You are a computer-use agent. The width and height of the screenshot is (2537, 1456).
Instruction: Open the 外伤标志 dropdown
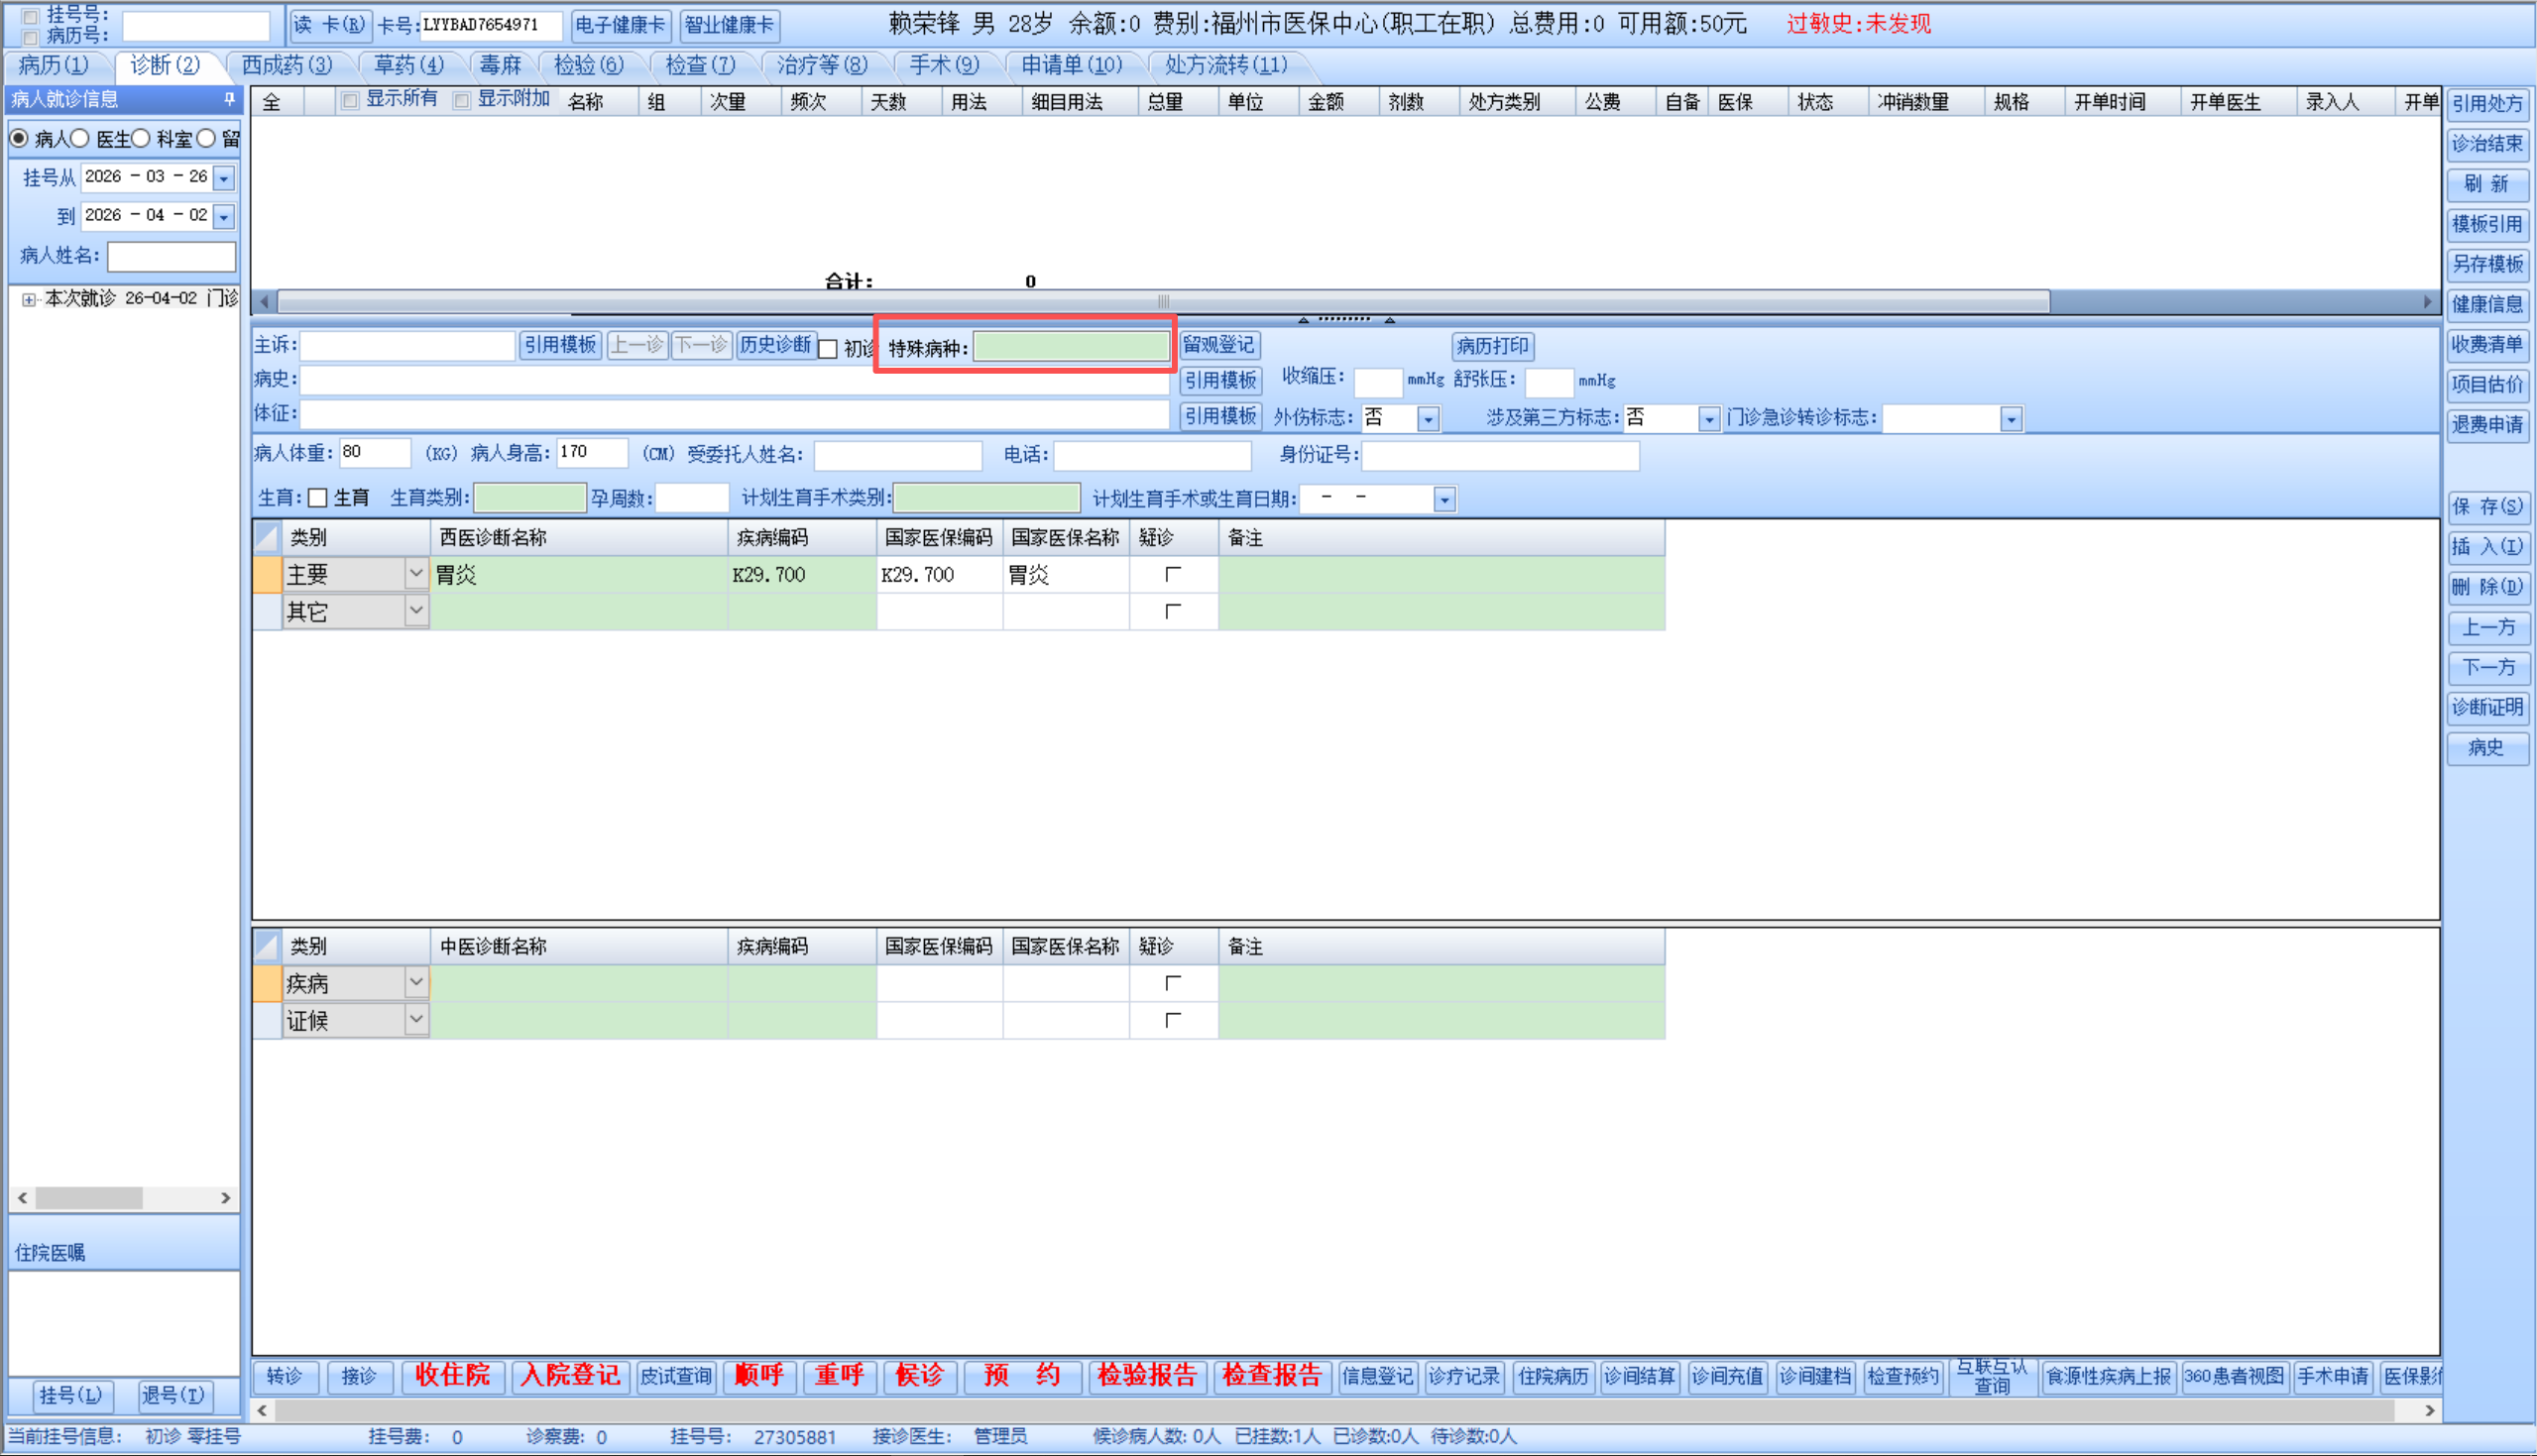tap(1428, 419)
